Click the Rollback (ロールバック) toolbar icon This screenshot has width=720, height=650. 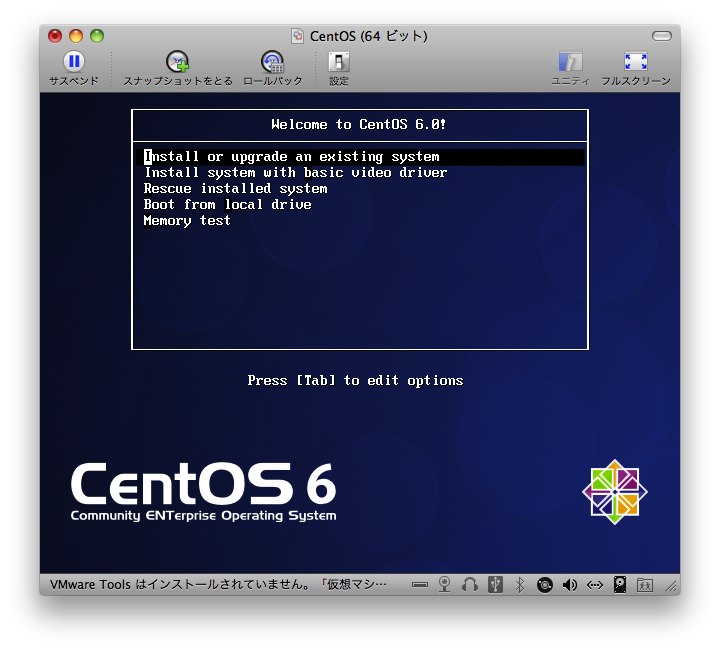point(272,62)
